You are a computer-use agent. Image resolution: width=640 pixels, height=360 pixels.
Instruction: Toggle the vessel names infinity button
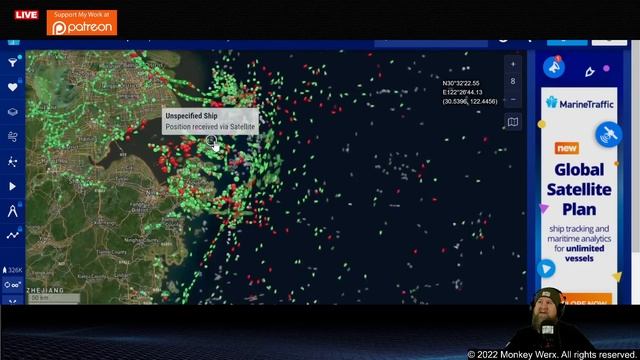coord(13,285)
